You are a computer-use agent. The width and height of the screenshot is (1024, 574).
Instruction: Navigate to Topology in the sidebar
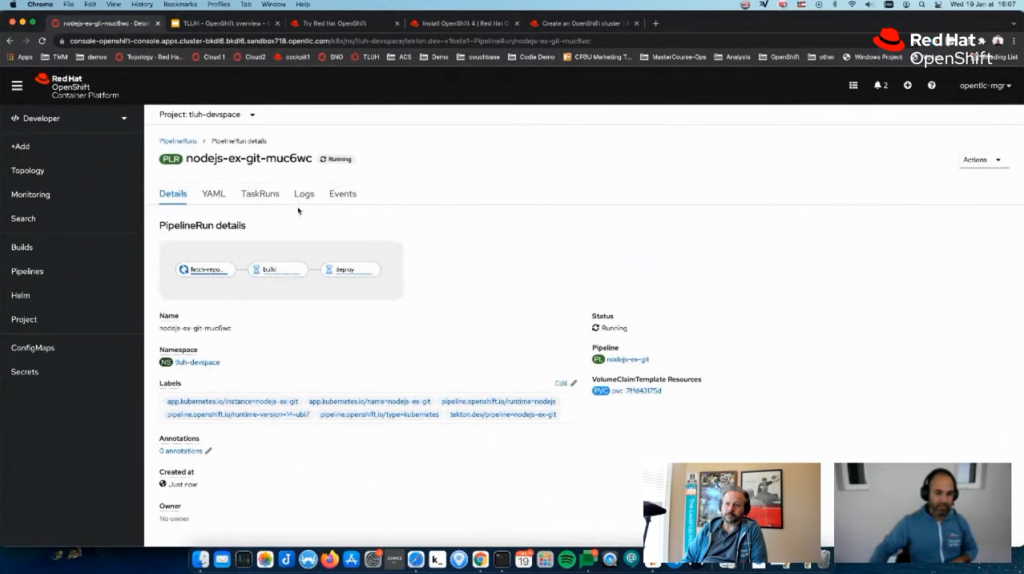[27, 170]
